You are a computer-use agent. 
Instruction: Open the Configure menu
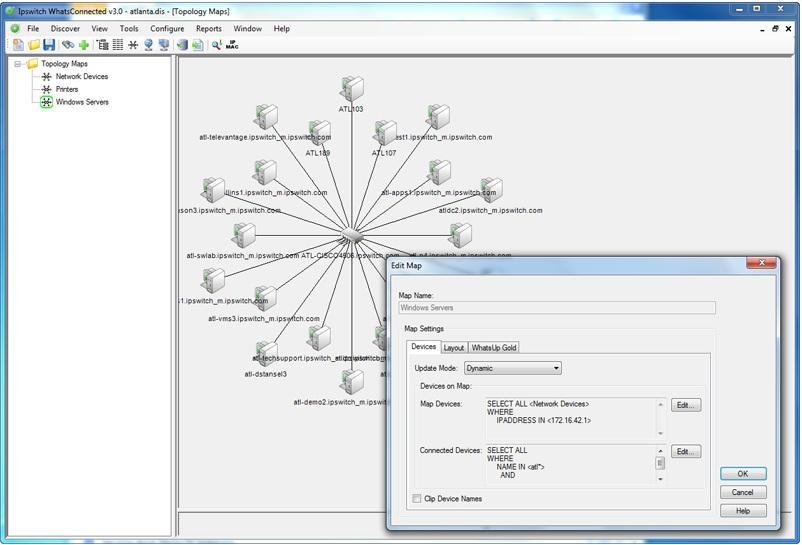point(167,29)
